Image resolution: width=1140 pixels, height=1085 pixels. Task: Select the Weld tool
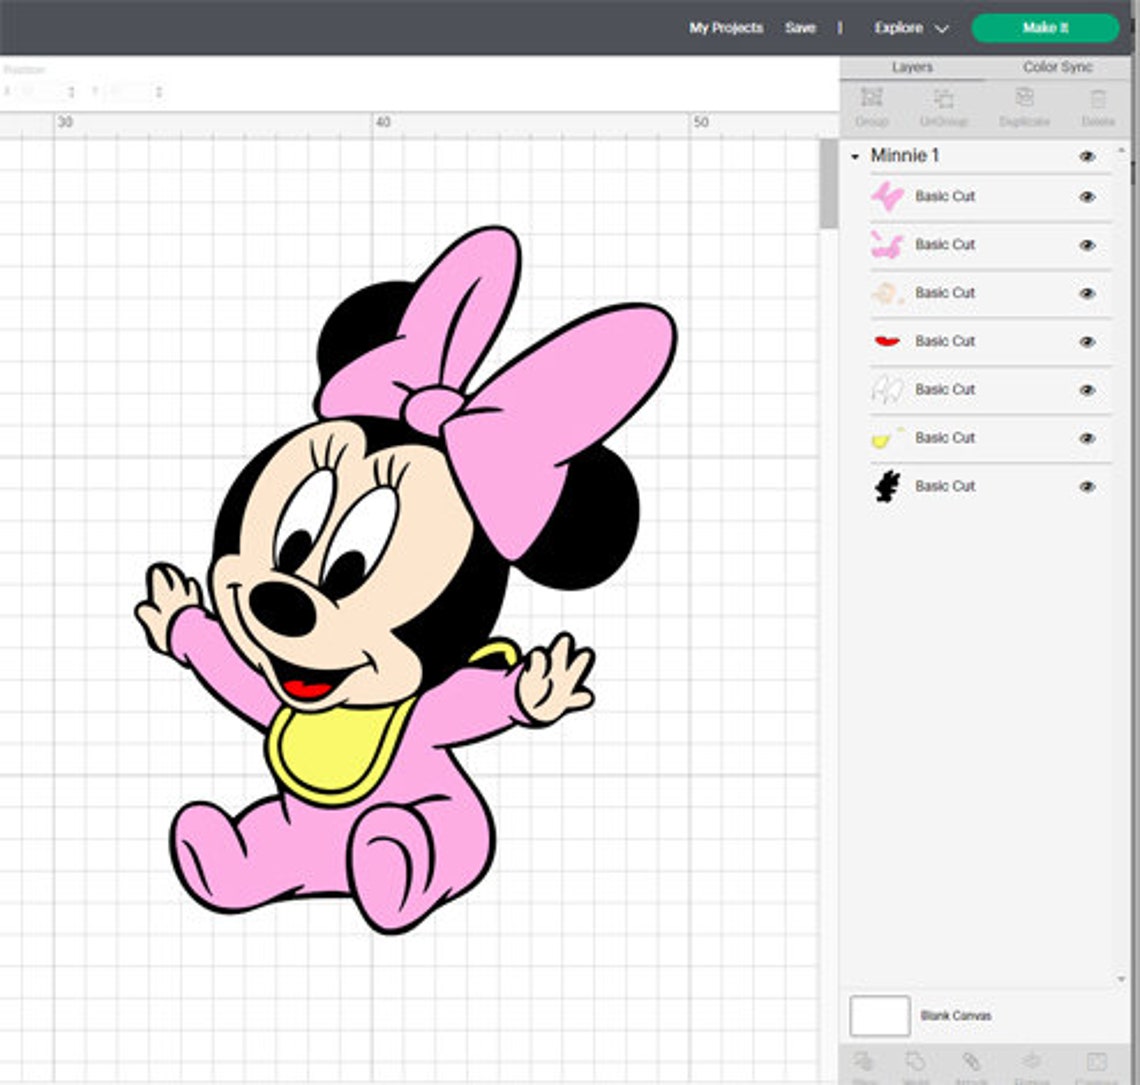click(x=915, y=1061)
